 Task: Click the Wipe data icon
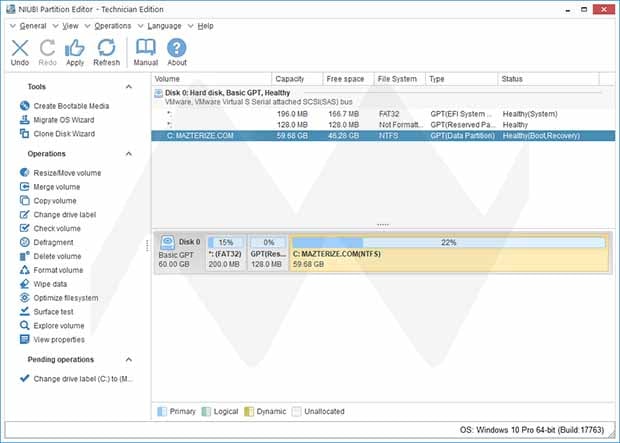[x=25, y=284]
